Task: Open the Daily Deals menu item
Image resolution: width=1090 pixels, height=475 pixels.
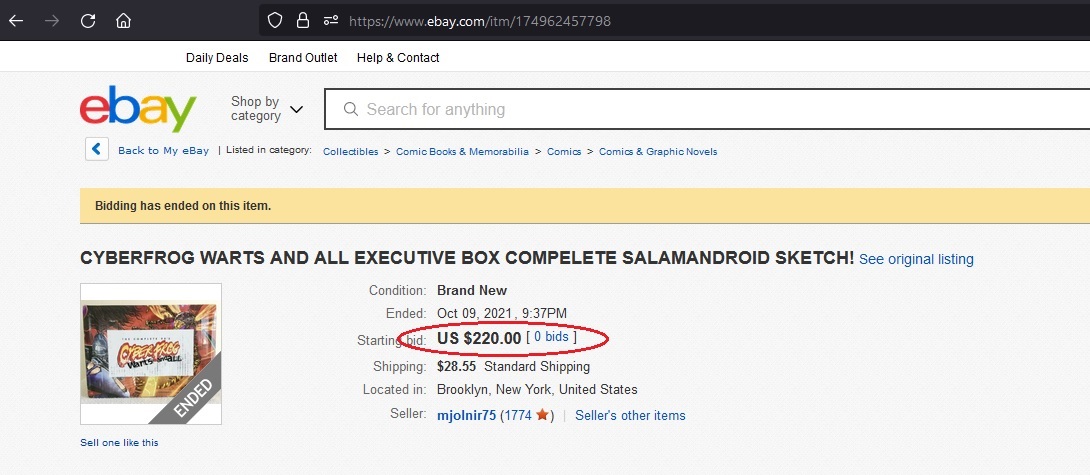Action: [x=217, y=58]
